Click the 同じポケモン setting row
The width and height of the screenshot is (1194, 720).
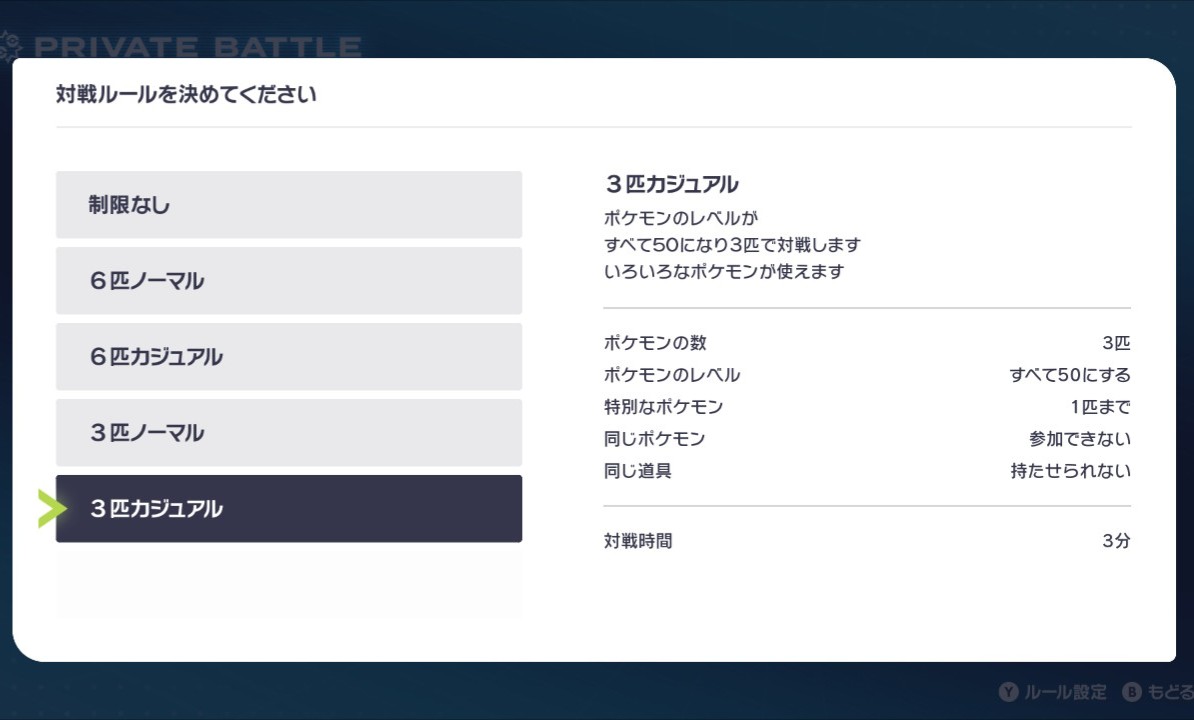[867, 438]
